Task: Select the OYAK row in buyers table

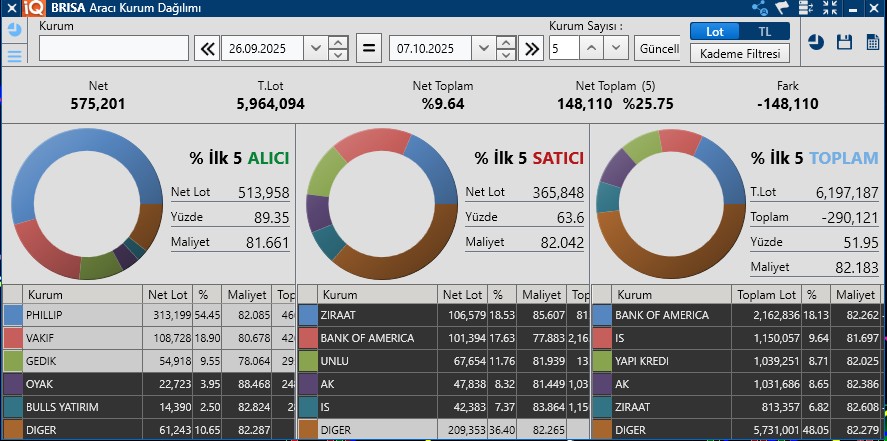Action: pos(149,384)
